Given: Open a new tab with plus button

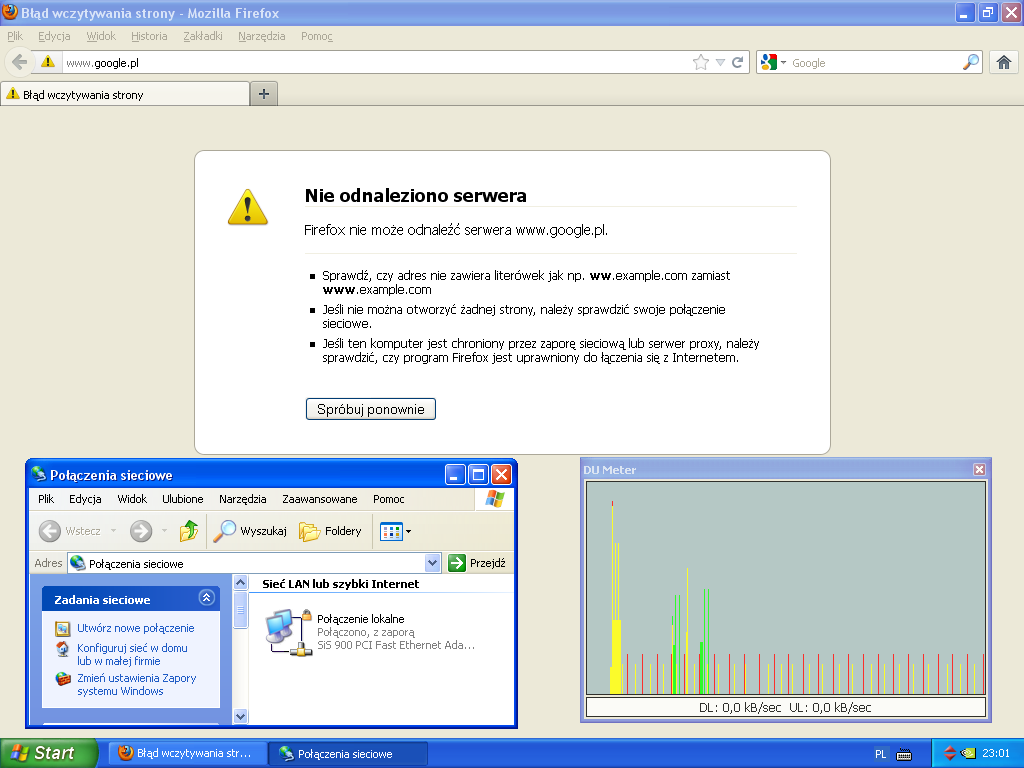Looking at the screenshot, I should click(264, 94).
